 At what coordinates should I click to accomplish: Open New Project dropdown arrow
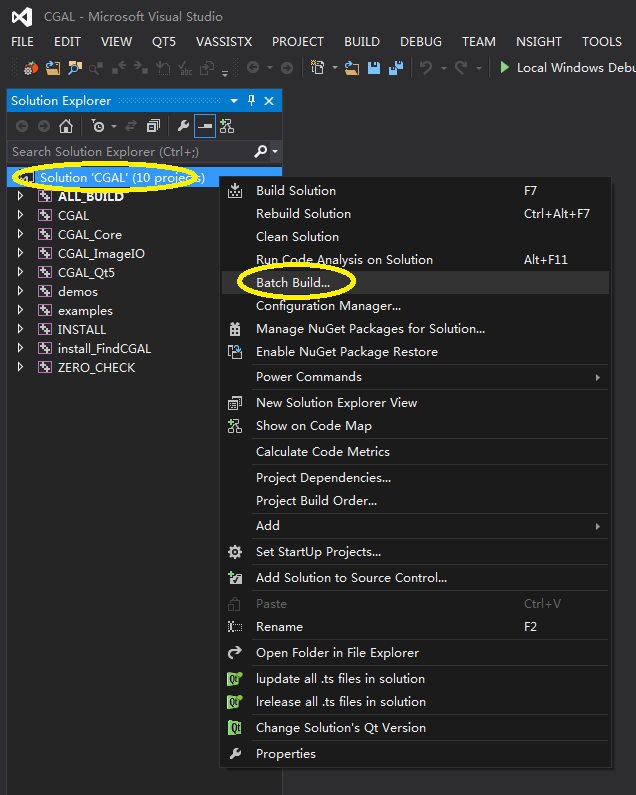click(335, 67)
